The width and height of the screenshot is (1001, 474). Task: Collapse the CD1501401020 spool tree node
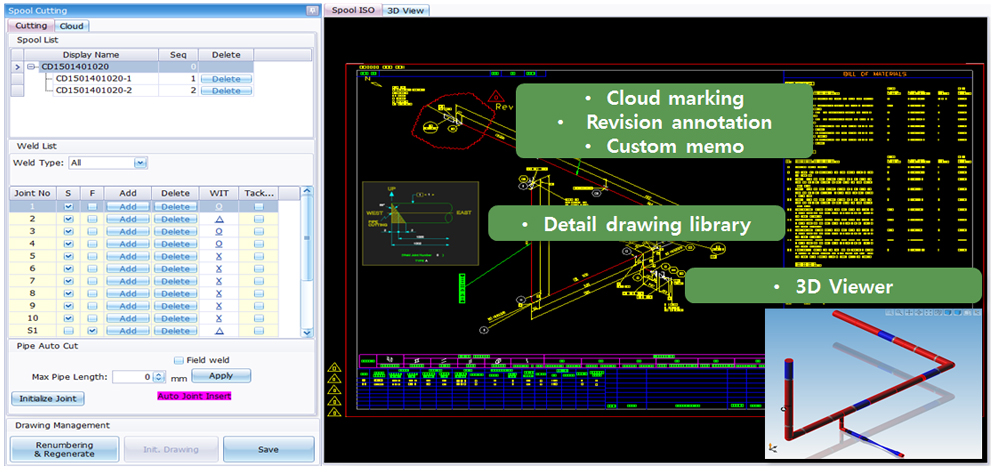(32, 67)
